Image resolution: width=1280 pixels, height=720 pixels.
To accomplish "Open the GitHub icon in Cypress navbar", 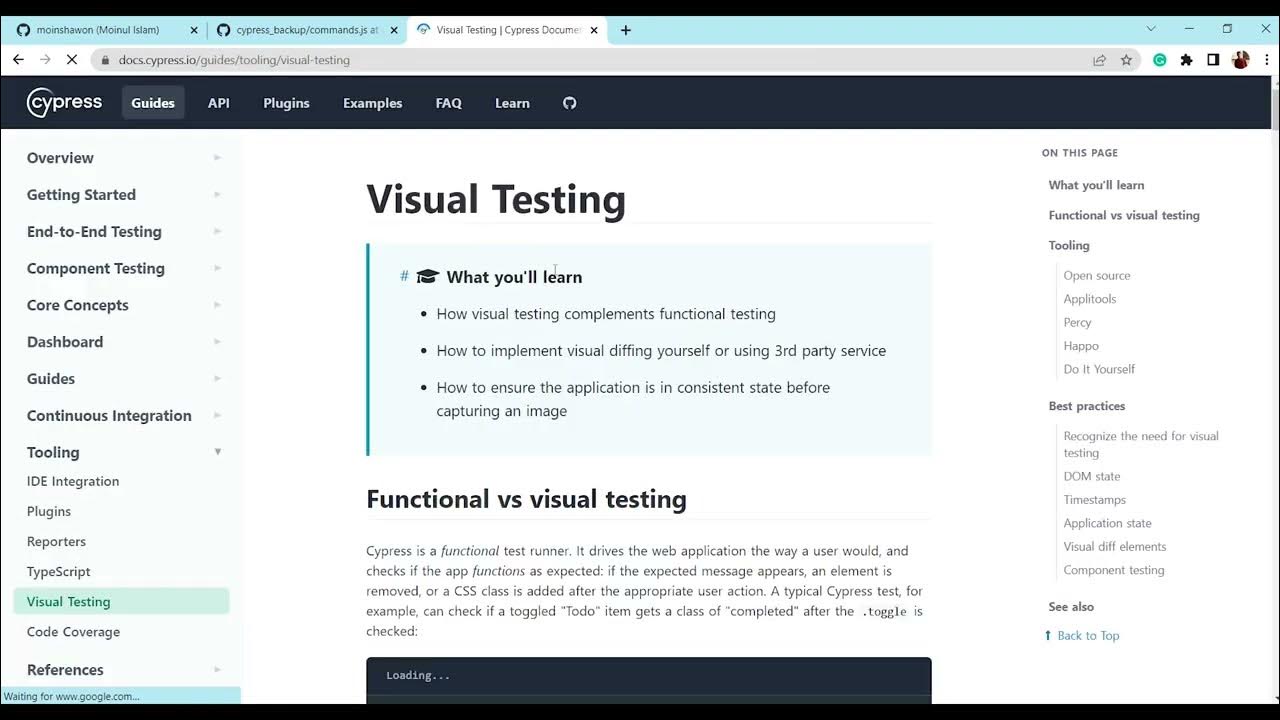I will 570,103.
